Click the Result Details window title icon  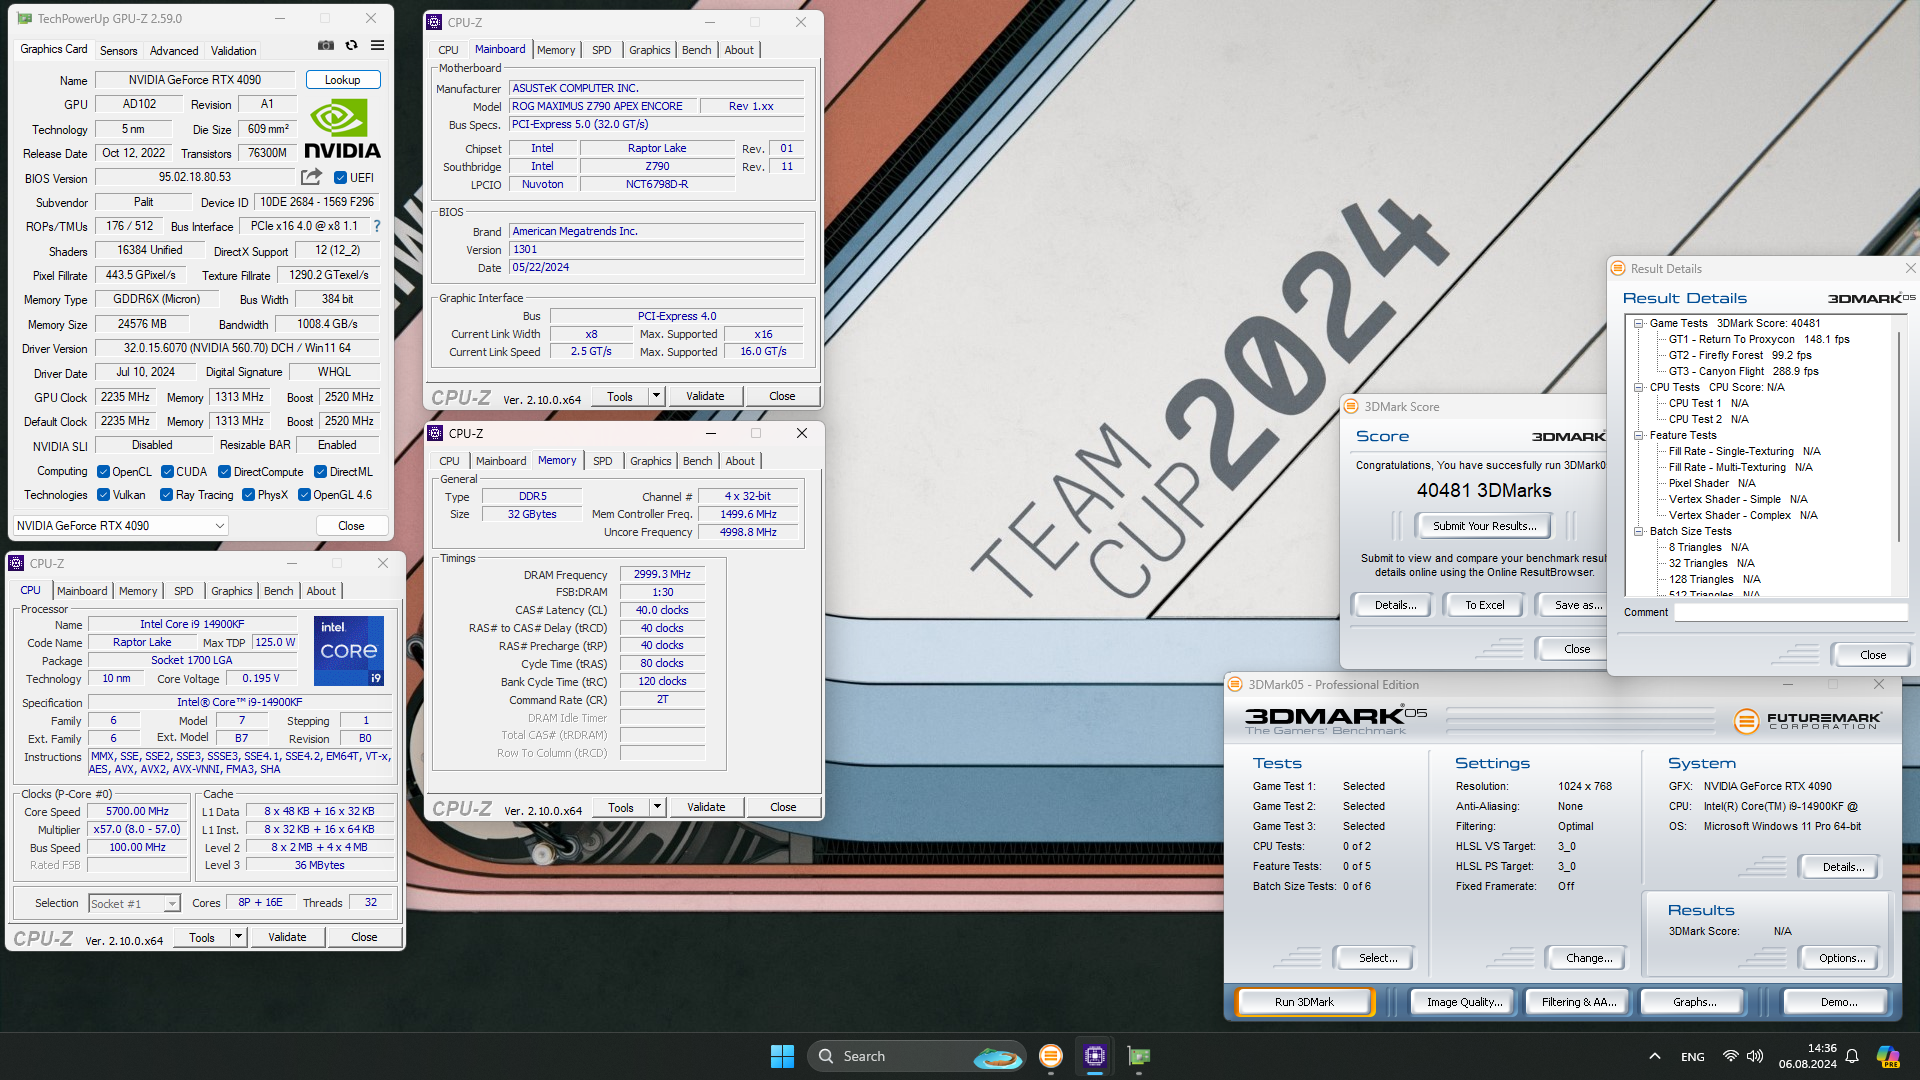pyautogui.click(x=1618, y=269)
